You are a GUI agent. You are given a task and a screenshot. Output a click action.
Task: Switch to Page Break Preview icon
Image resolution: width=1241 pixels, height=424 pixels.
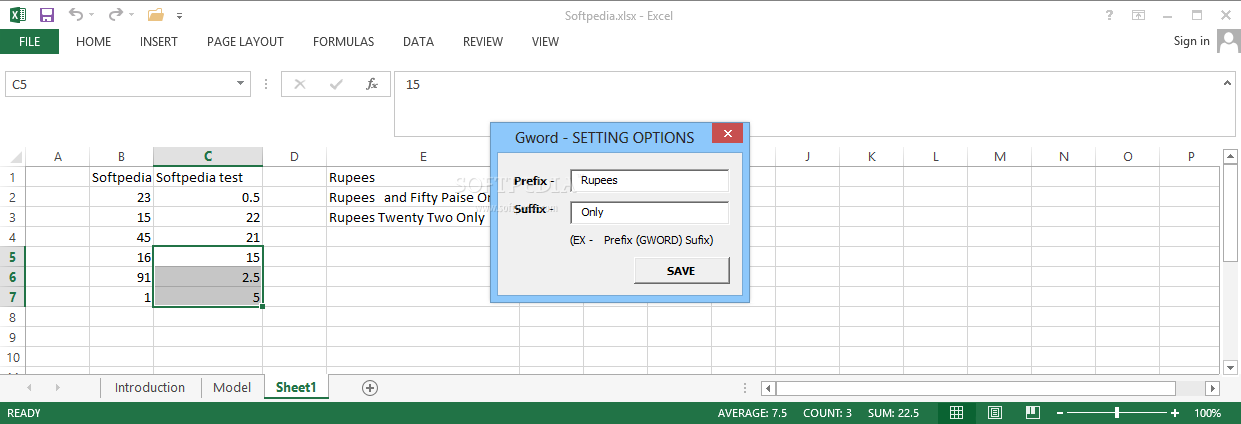pos(1034,413)
